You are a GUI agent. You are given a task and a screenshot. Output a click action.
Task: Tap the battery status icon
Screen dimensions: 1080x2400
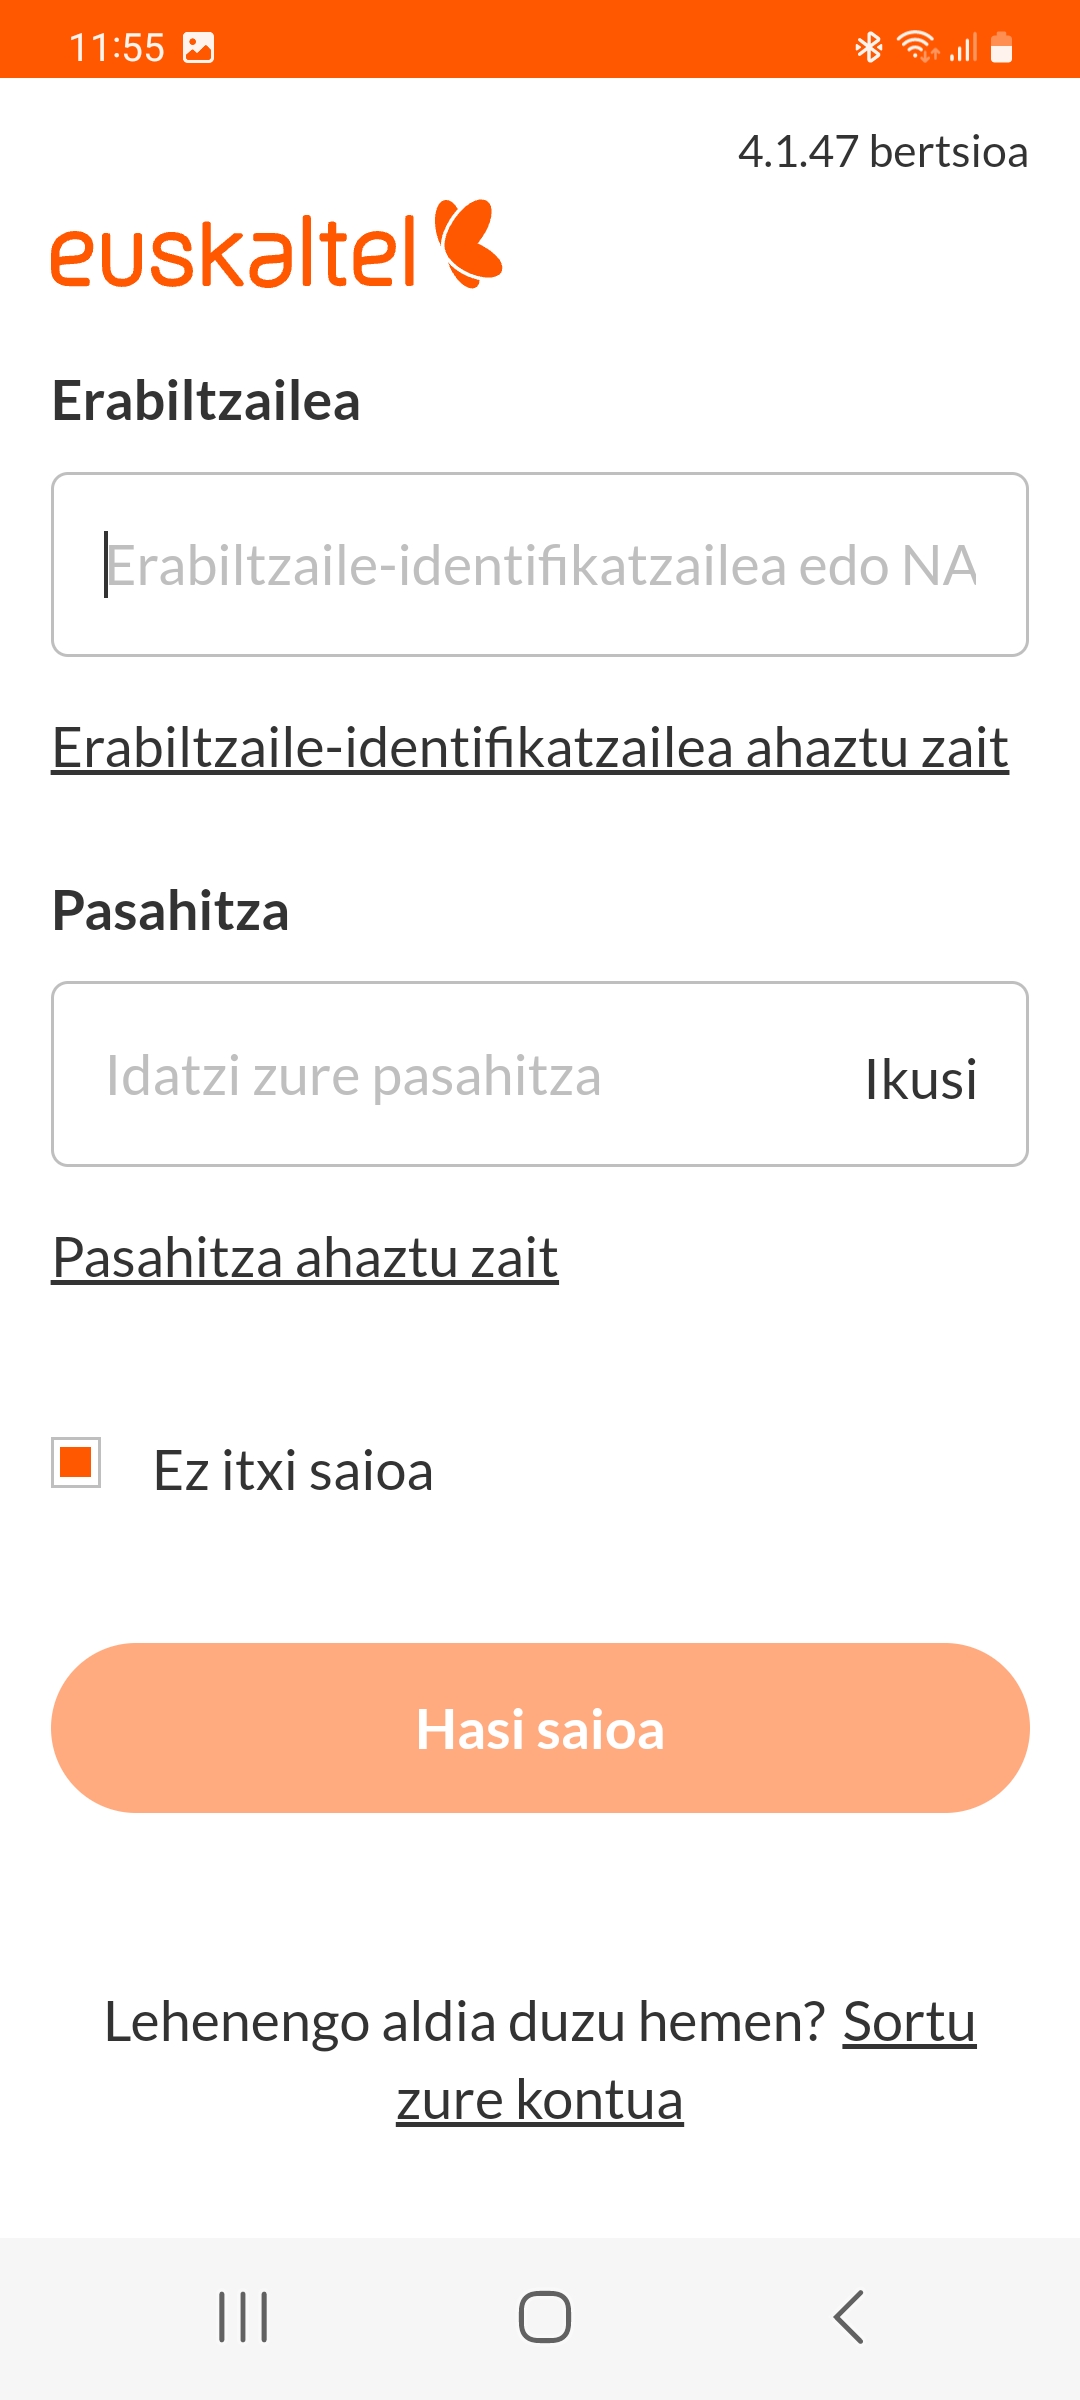pyautogui.click(x=1001, y=47)
